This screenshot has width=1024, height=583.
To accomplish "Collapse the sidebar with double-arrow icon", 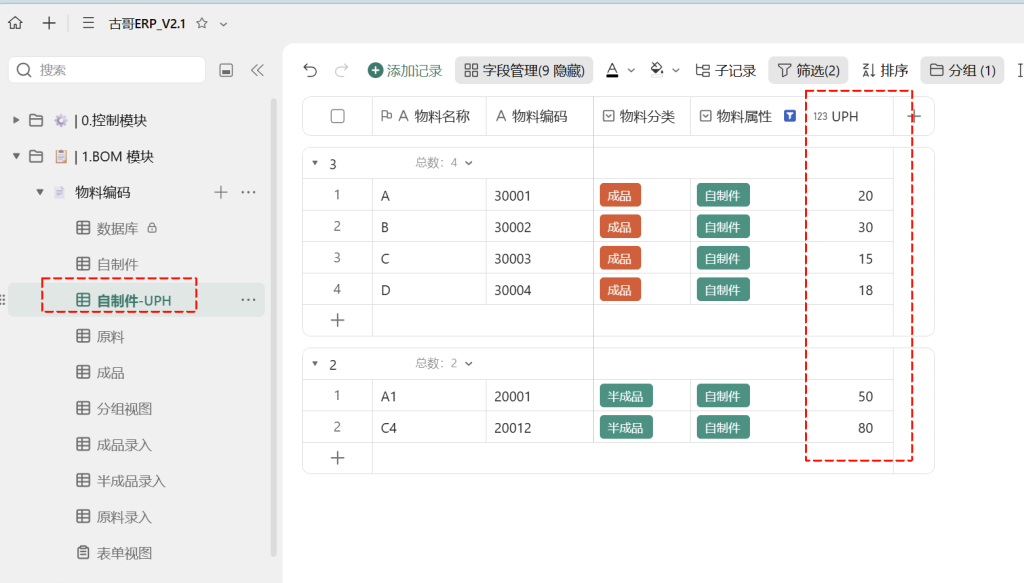I will (x=257, y=70).
